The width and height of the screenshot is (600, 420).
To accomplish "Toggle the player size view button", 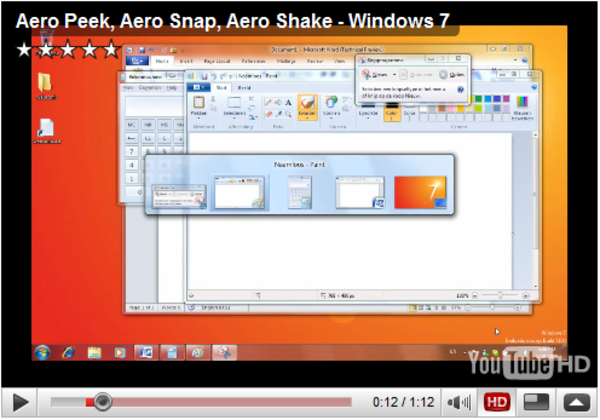I will click(536, 402).
